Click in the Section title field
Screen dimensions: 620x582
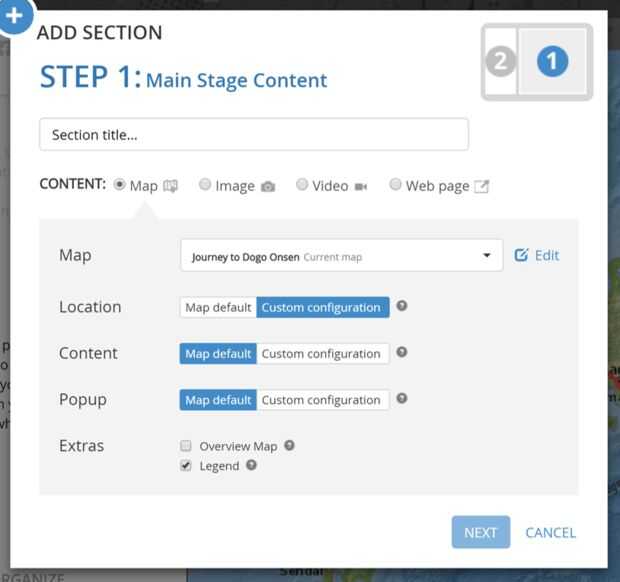click(x=253, y=135)
